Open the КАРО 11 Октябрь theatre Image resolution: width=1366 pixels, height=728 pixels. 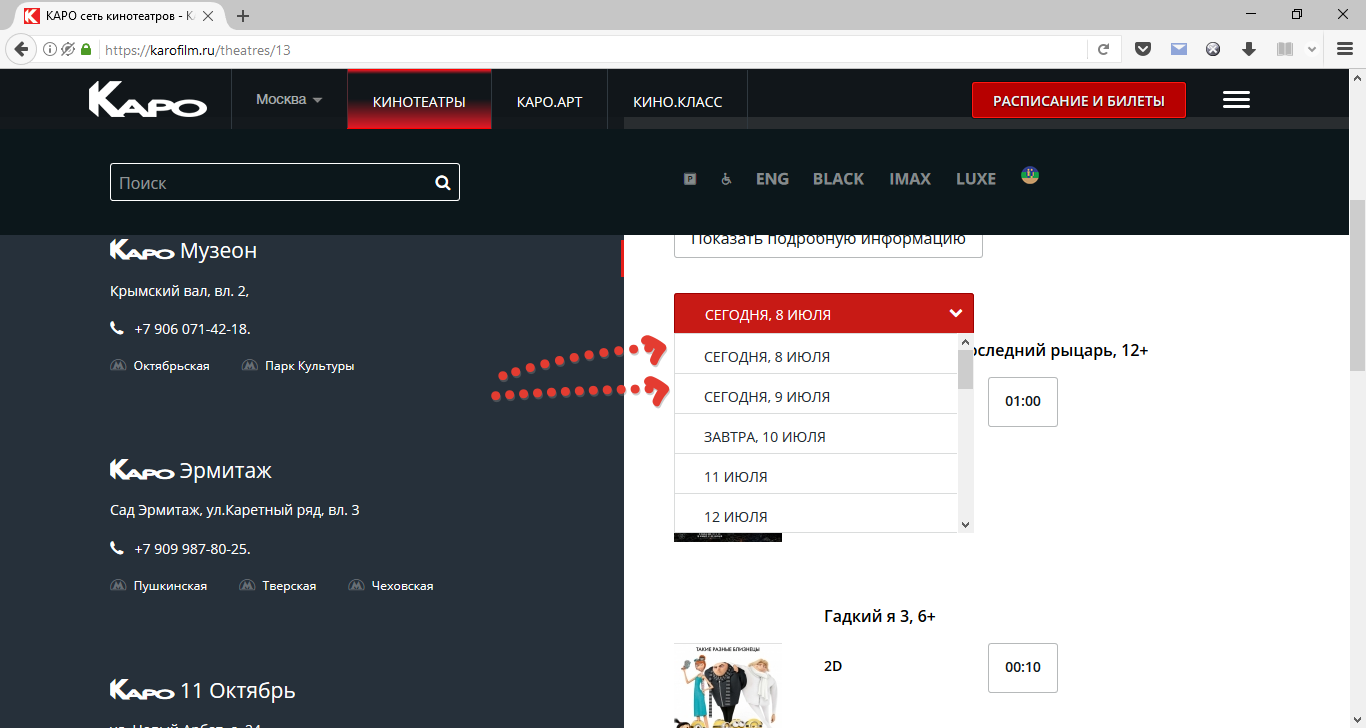(202, 690)
